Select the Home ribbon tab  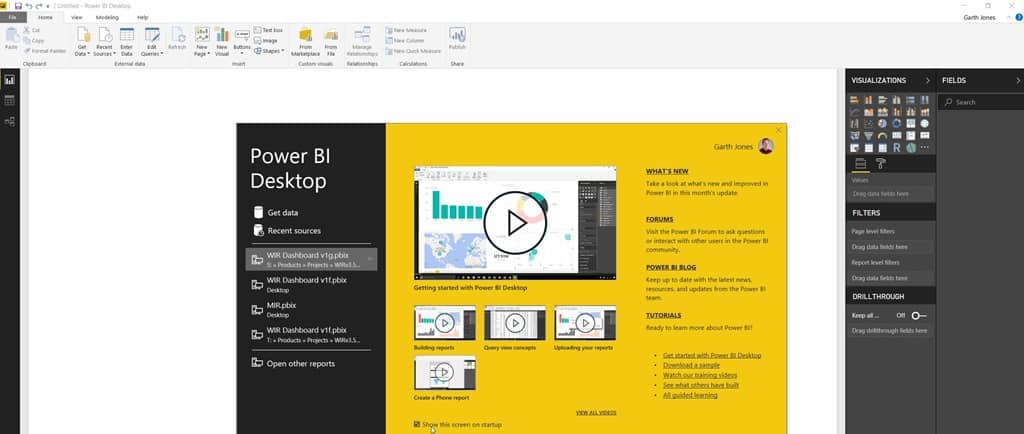pyautogui.click(x=46, y=17)
